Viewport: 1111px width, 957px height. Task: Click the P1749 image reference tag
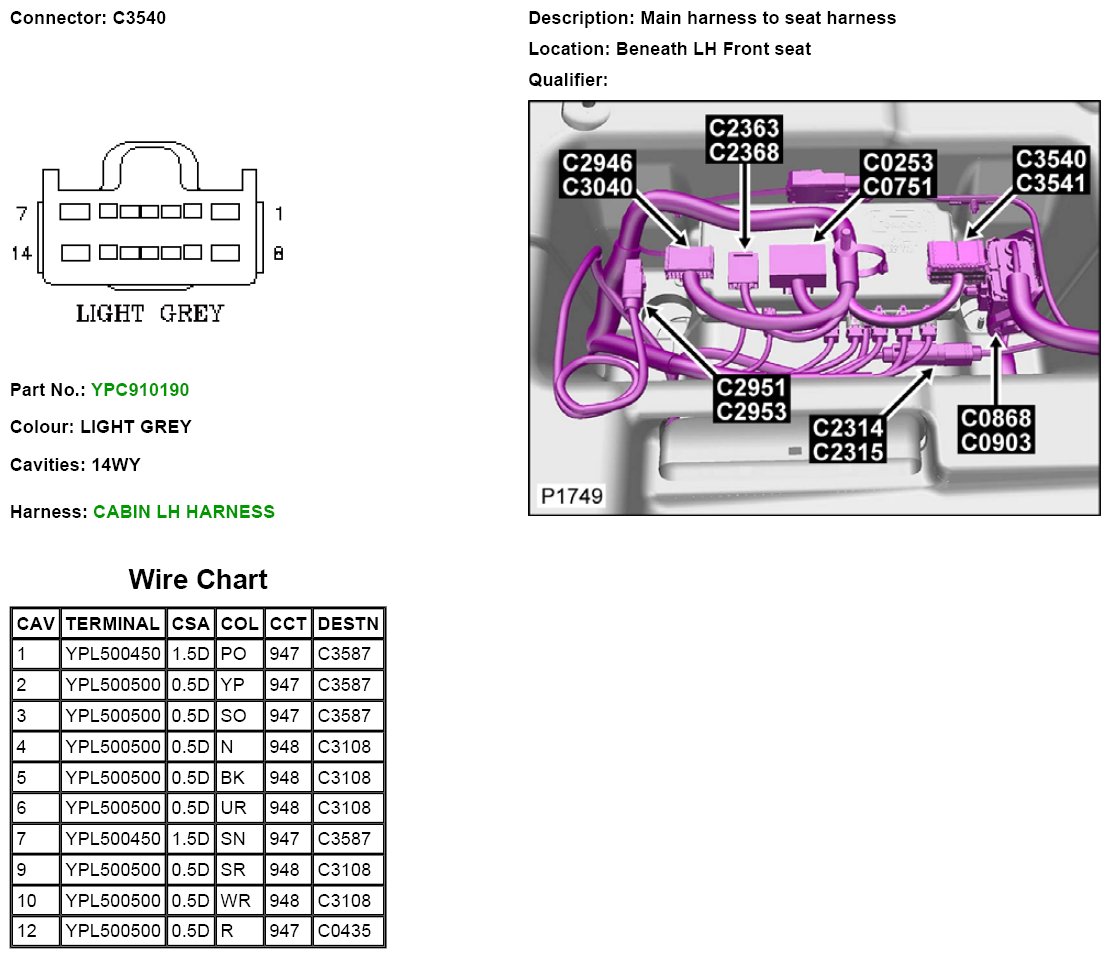[567, 496]
